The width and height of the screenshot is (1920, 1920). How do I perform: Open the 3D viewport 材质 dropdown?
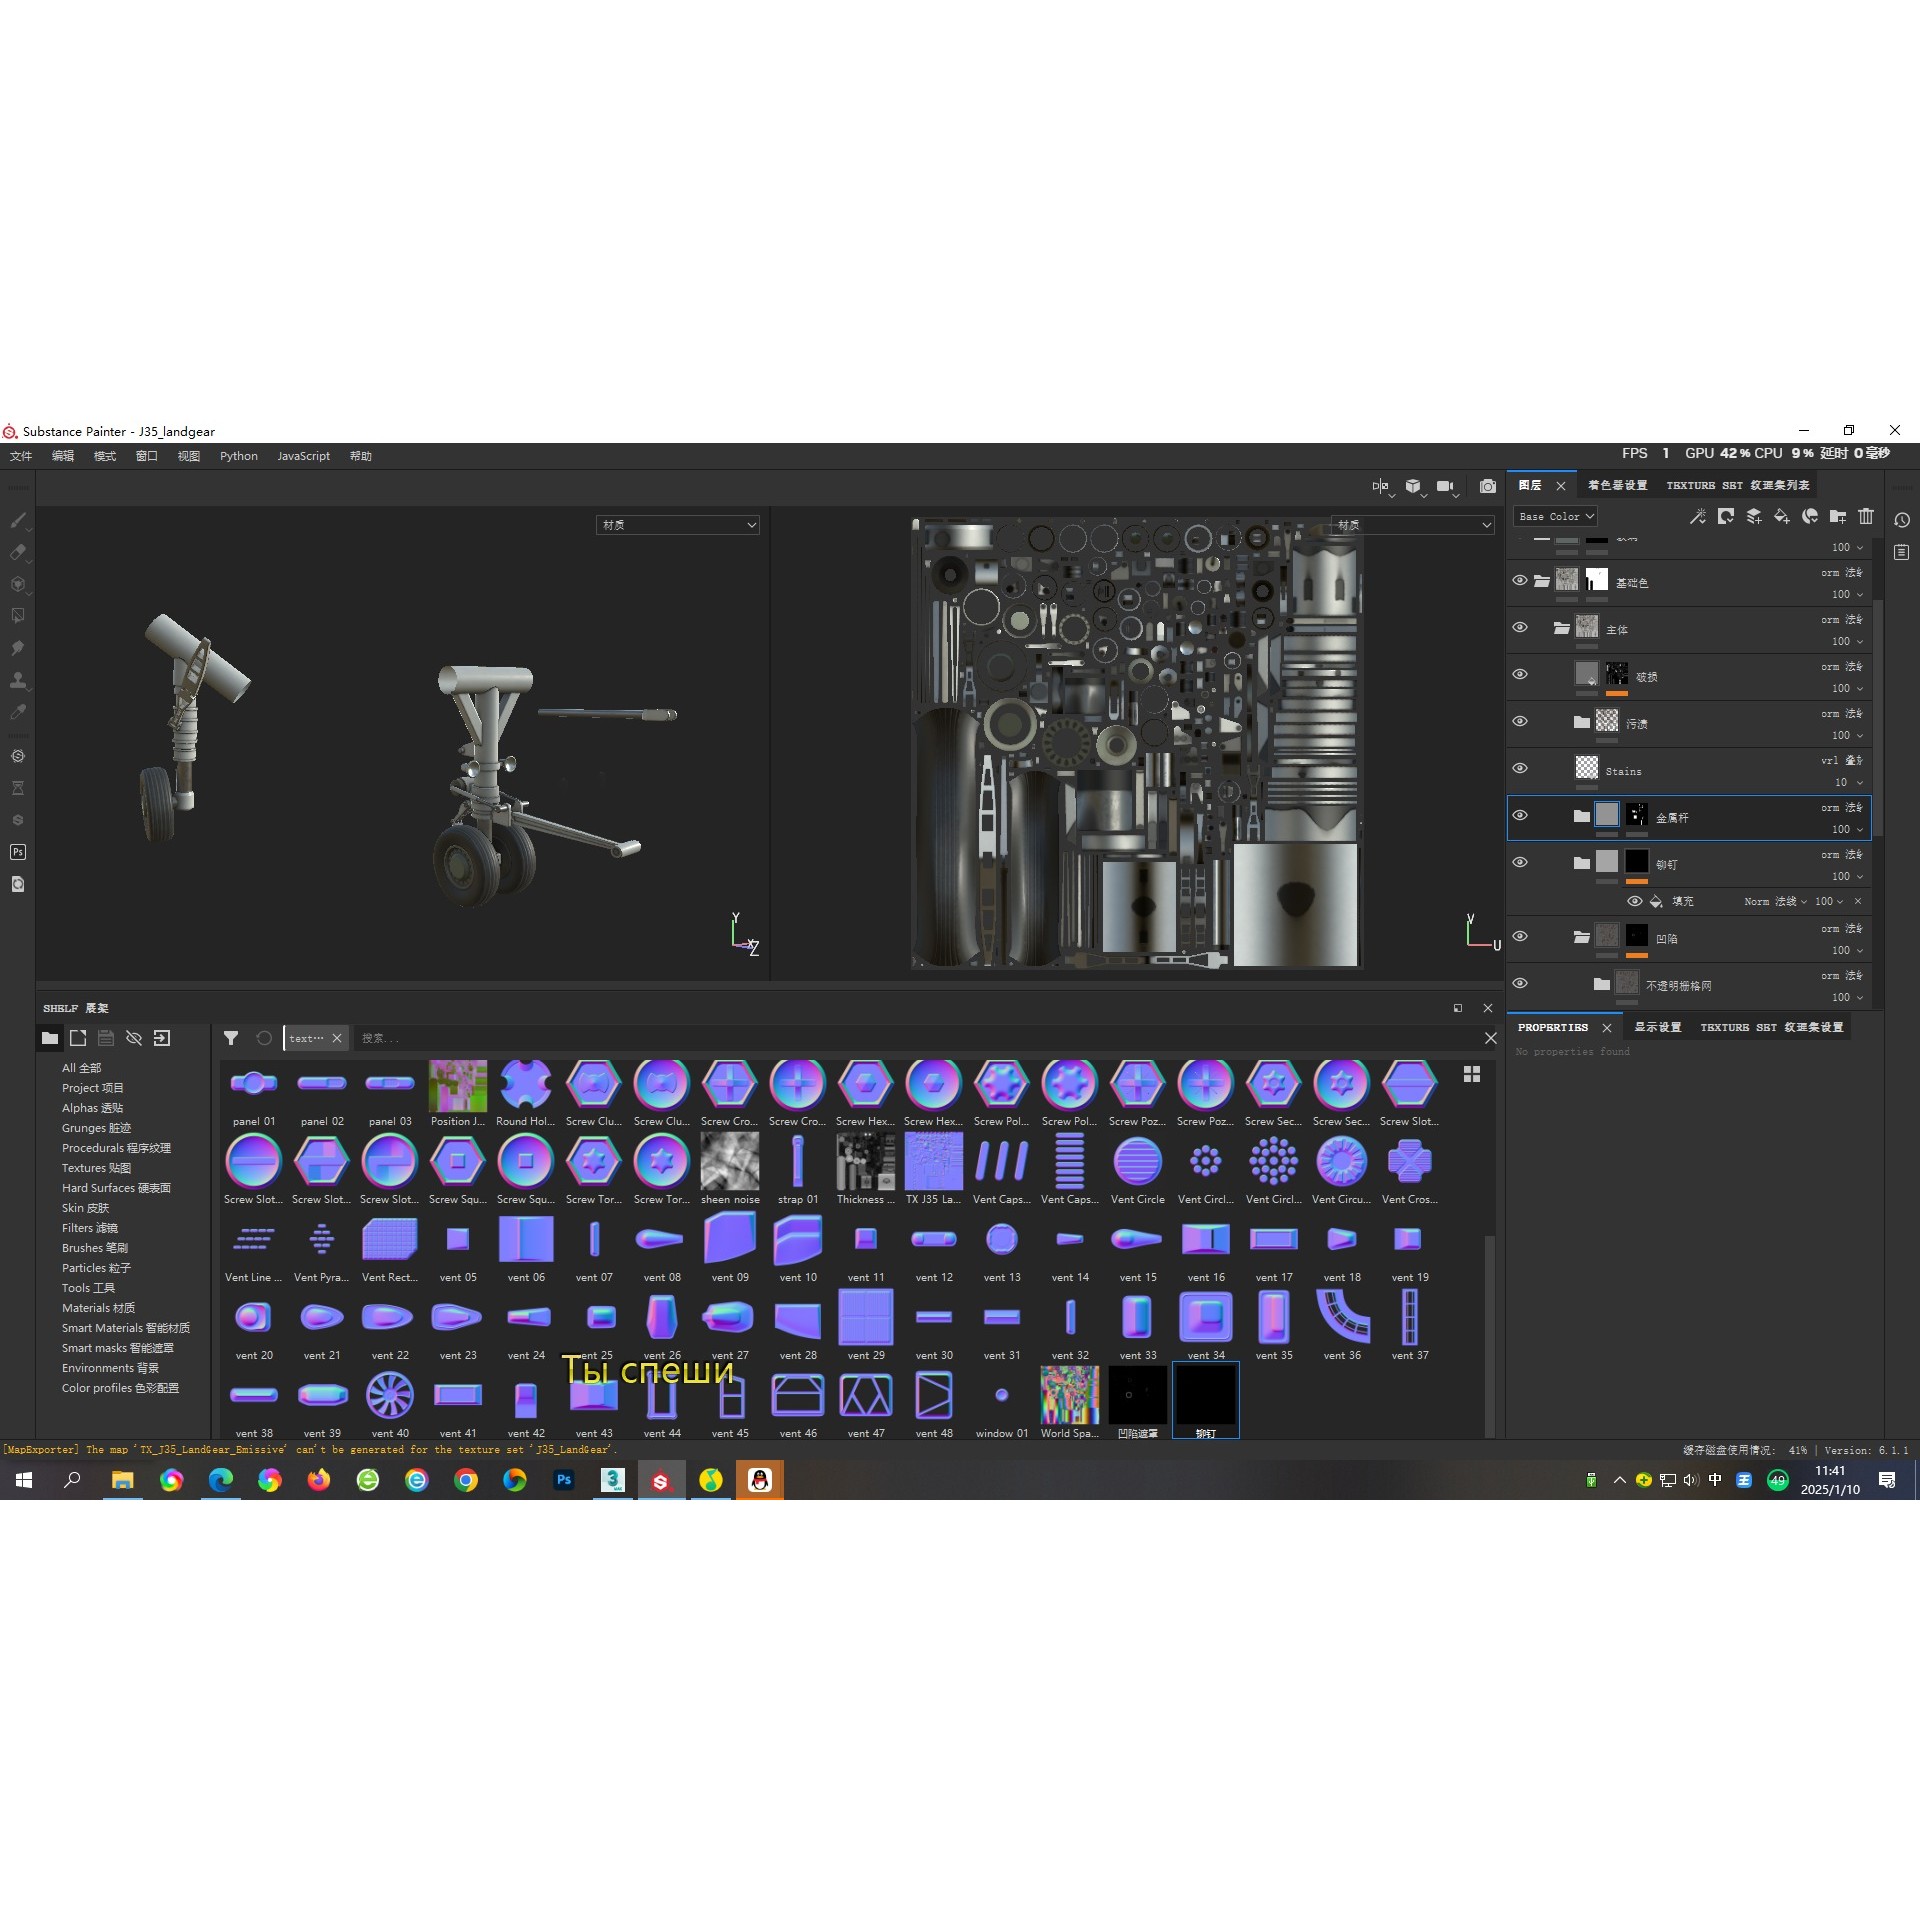click(678, 525)
